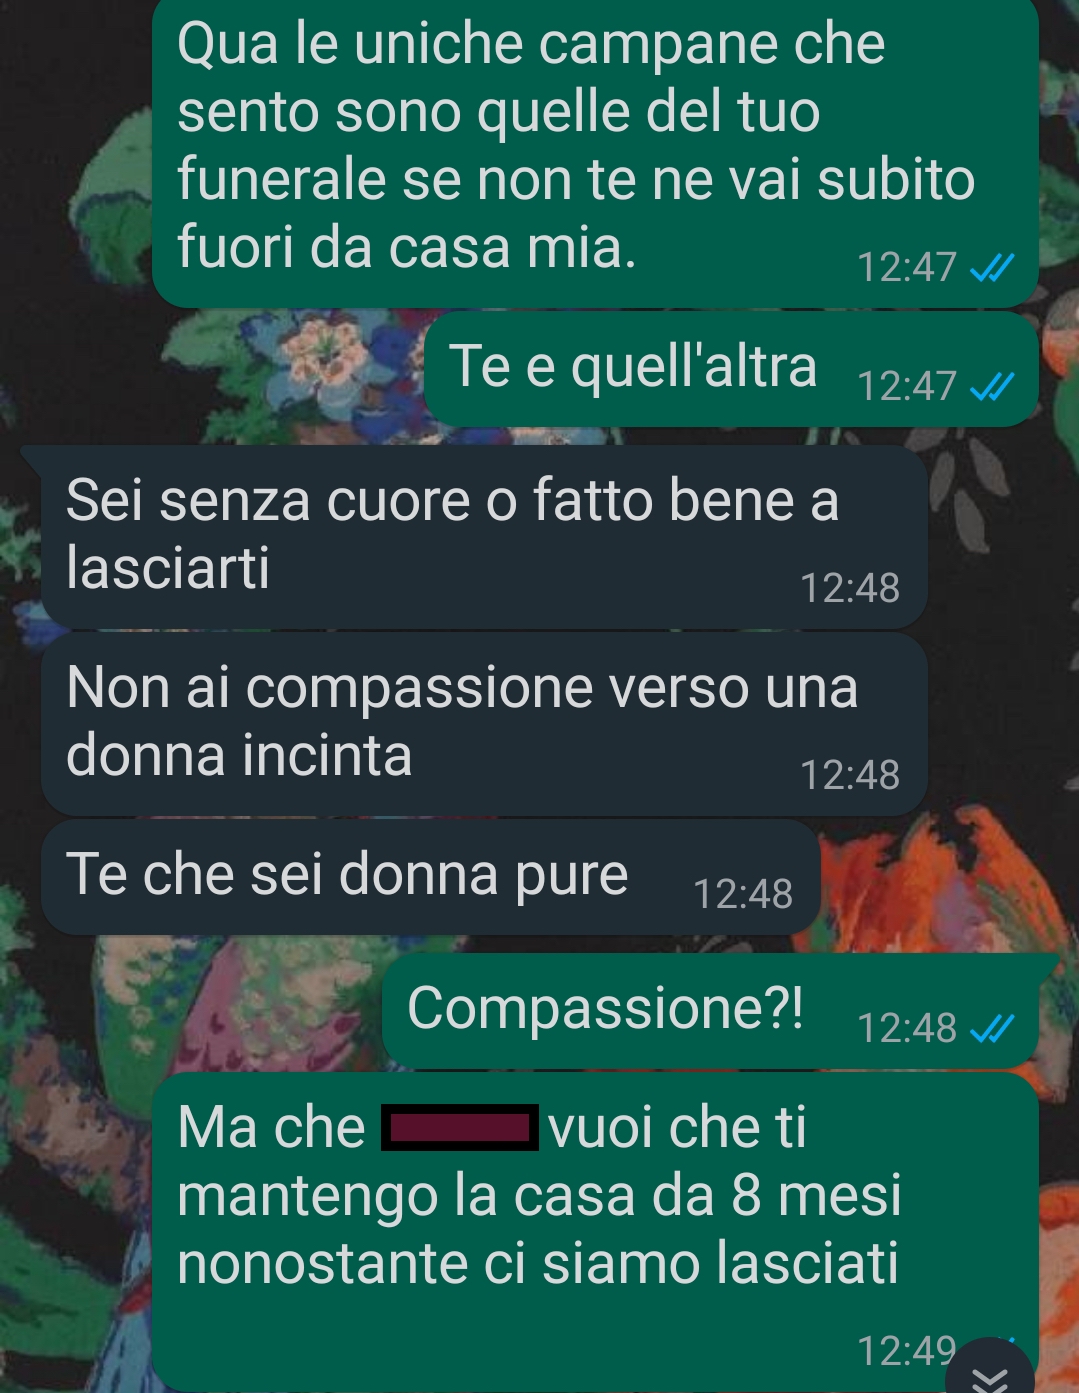Select the 'Non ai compassione' message bubble

pyautogui.click(x=484, y=724)
